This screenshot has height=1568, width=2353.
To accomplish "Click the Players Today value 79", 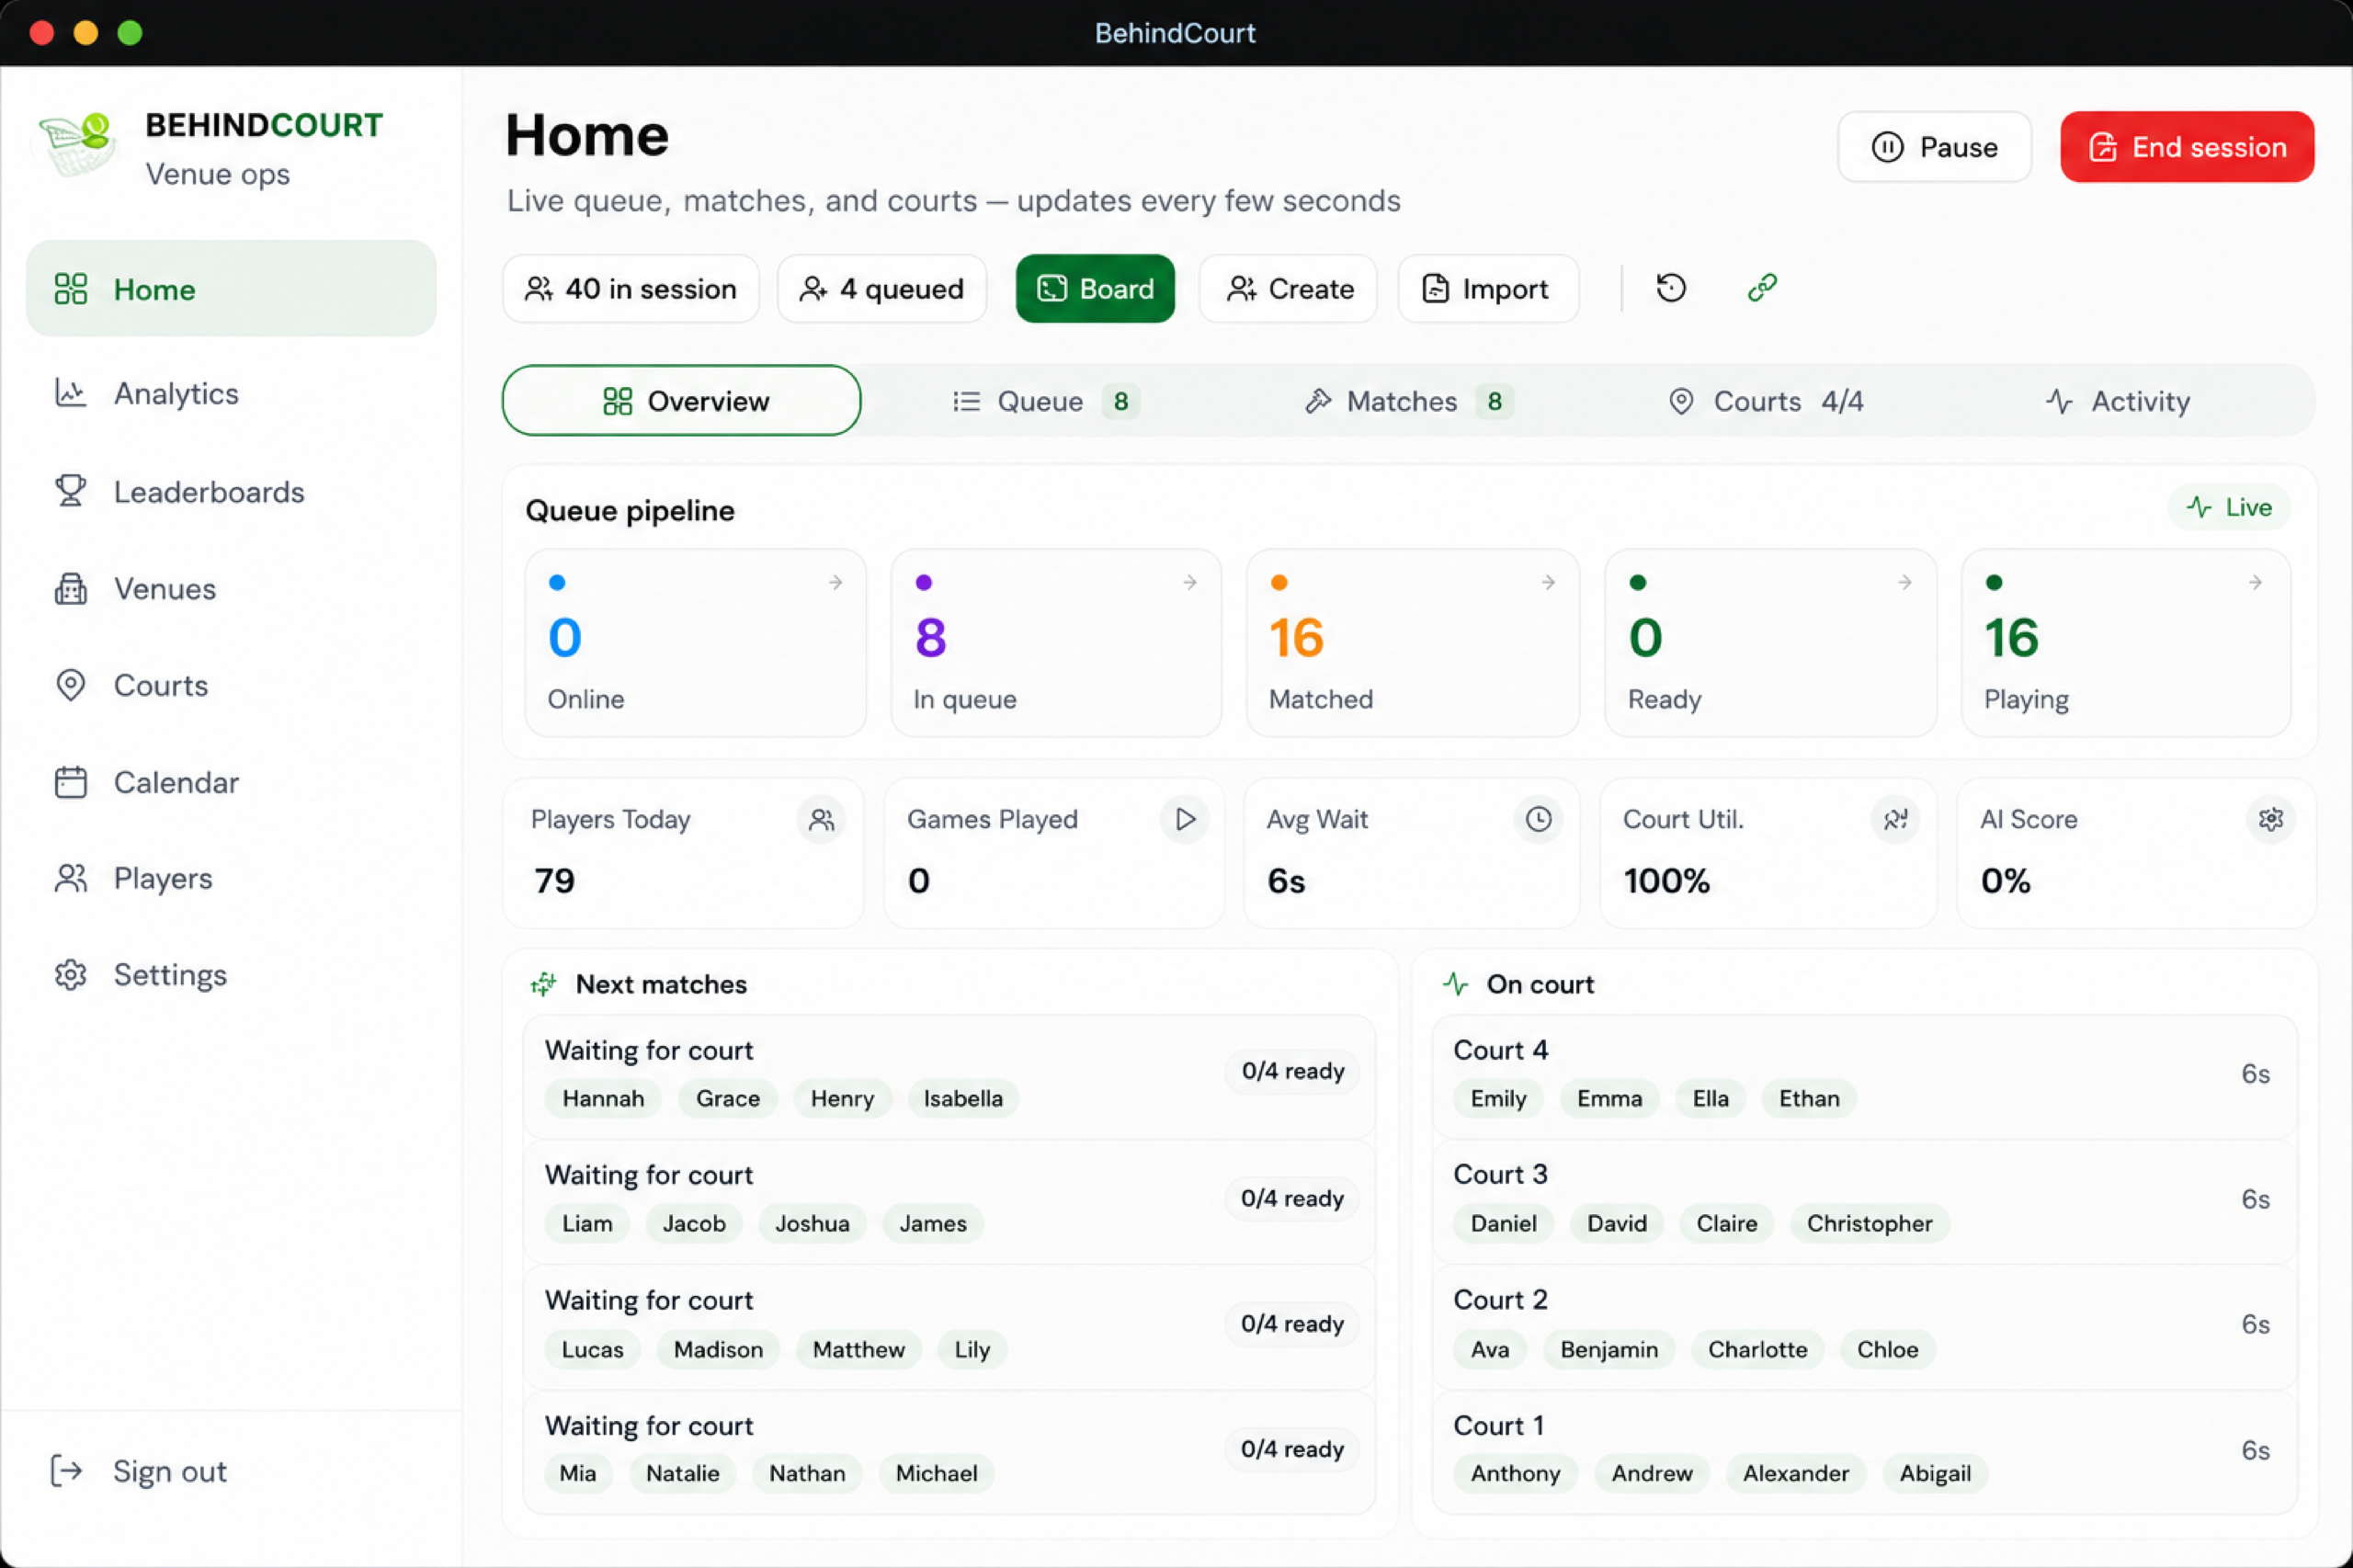I will tap(554, 881).
